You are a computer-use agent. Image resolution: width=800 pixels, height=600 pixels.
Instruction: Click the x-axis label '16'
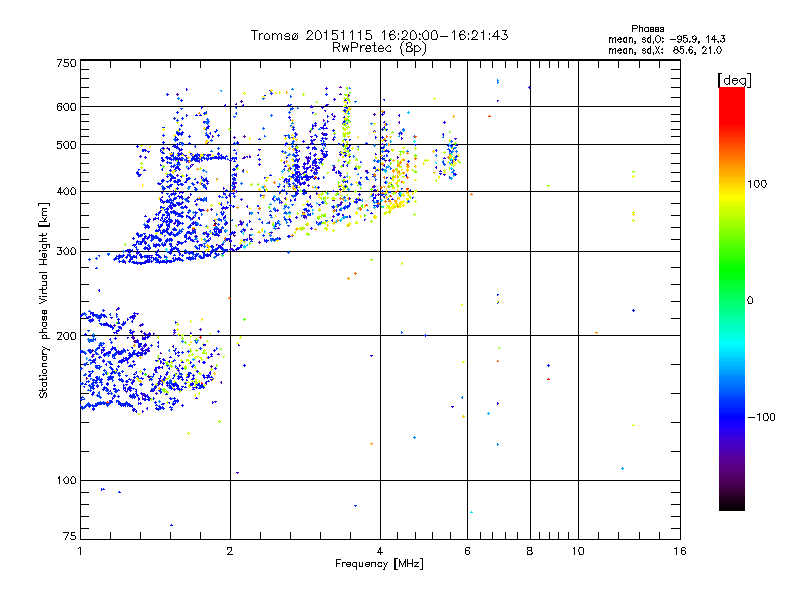(680, 551)
